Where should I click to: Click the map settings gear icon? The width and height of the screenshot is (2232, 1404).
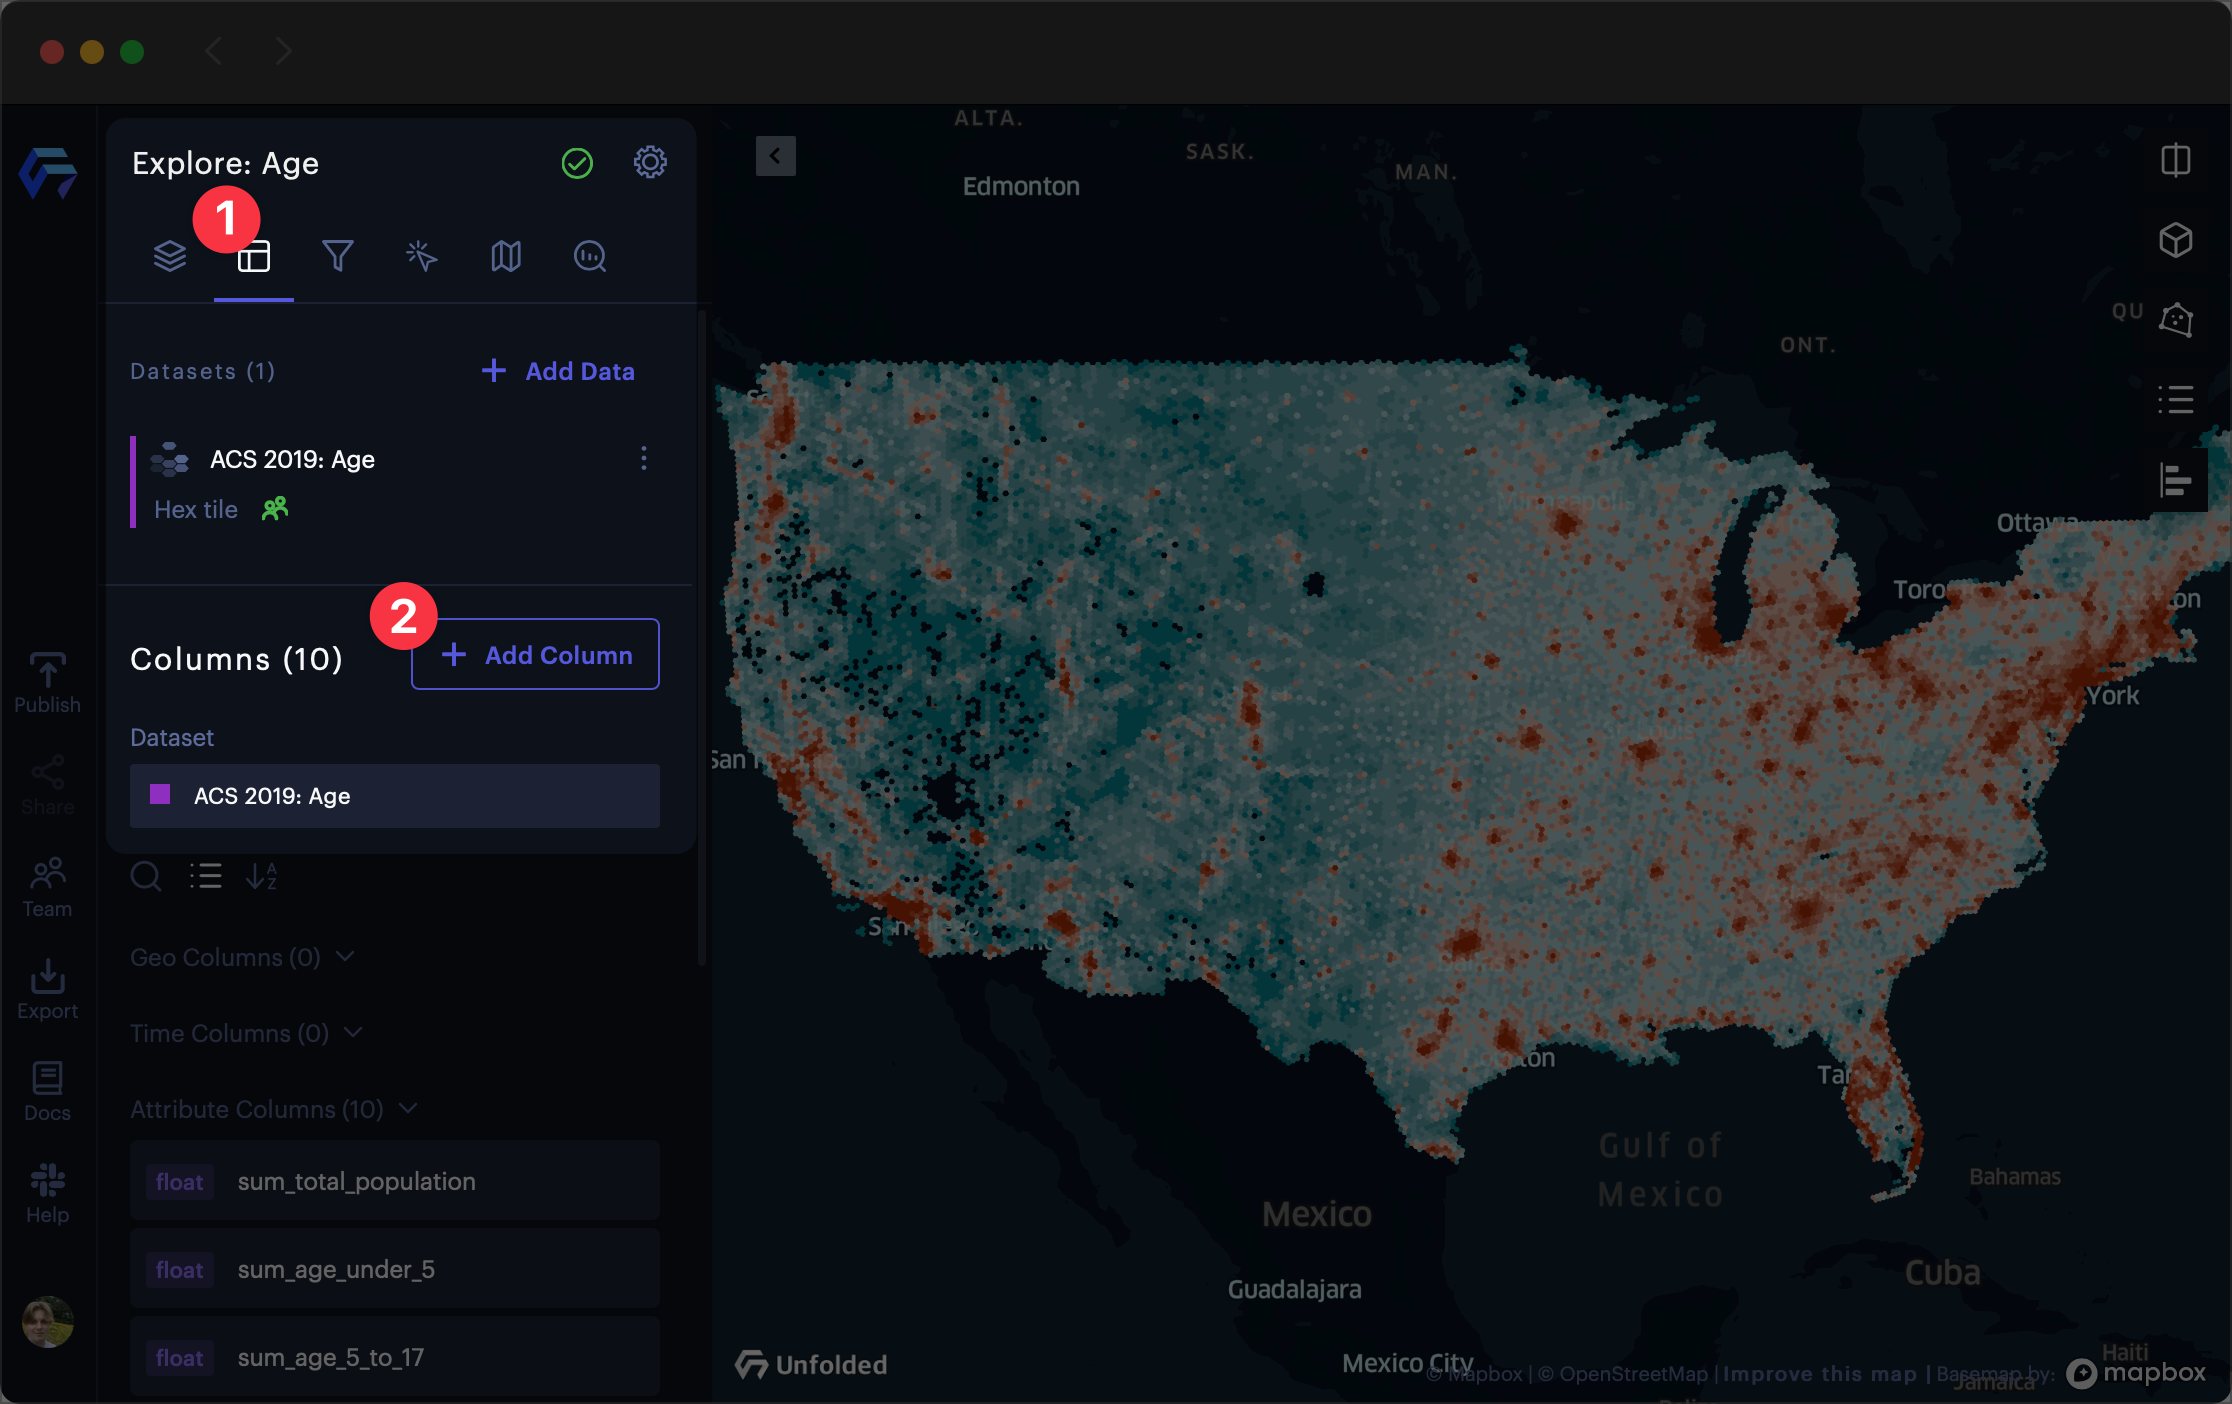click(x=650, y=163)
